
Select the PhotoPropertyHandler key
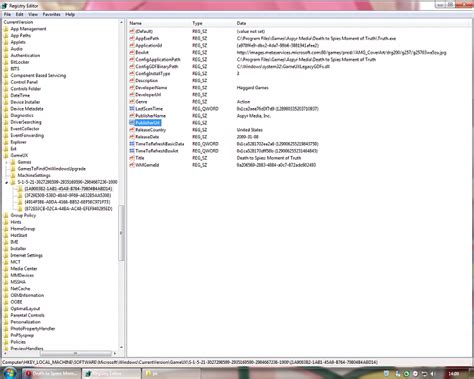(x=33, y=329)
